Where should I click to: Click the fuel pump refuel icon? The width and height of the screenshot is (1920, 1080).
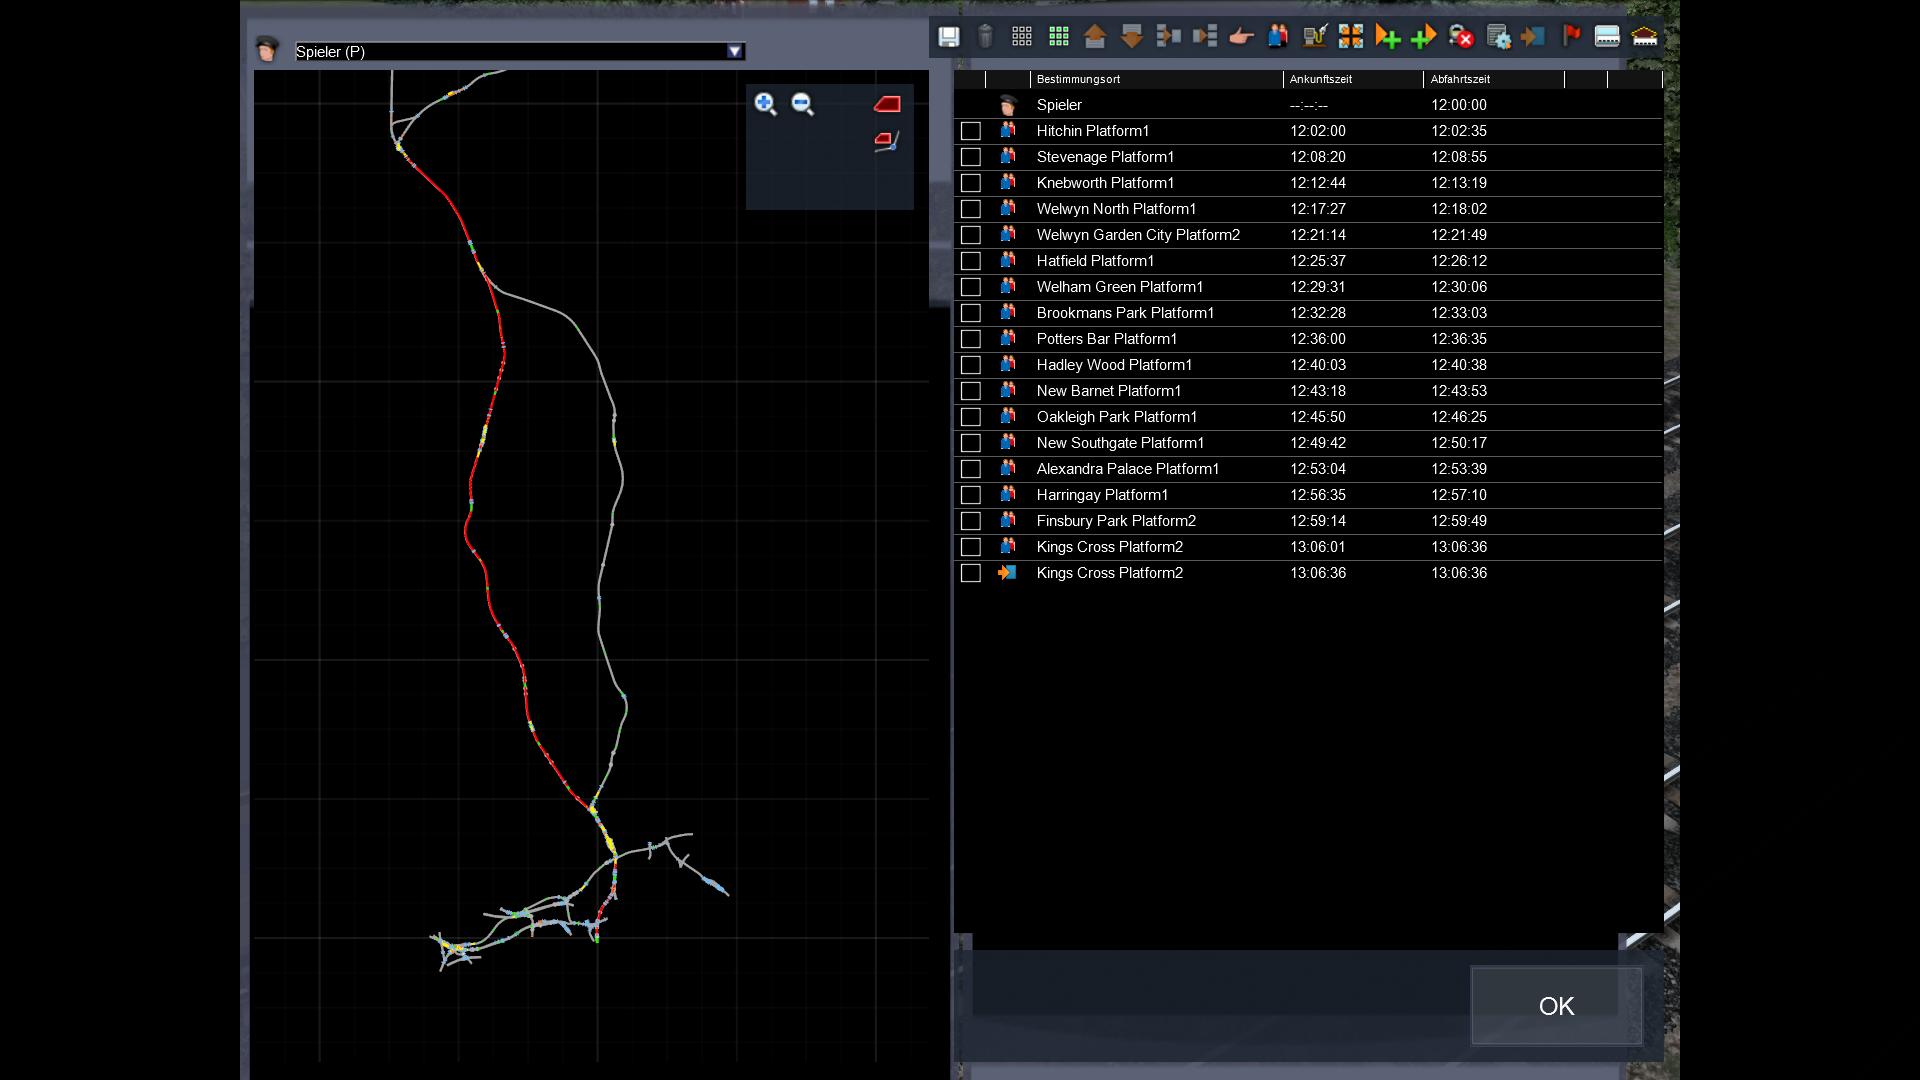pos(1314,37)
